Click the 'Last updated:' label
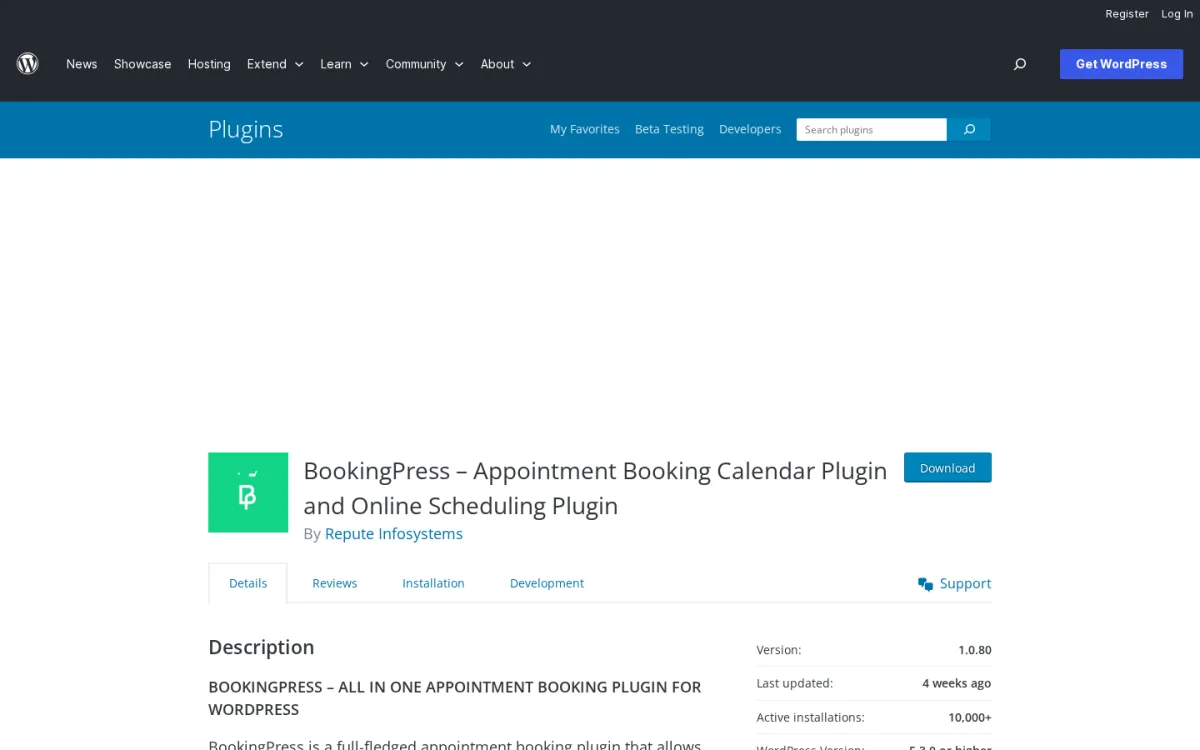Screen dimensions: 1200x750 tap(795, 683)
